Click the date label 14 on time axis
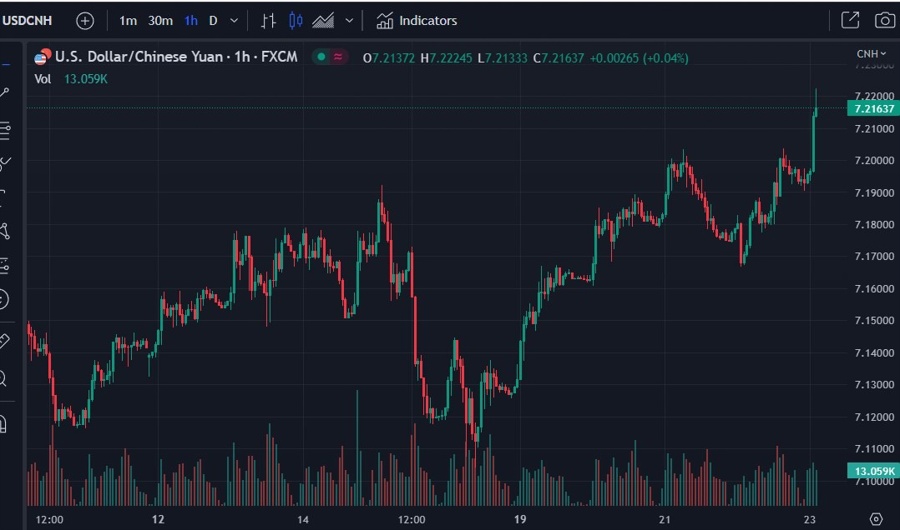 tap(302, 520)
